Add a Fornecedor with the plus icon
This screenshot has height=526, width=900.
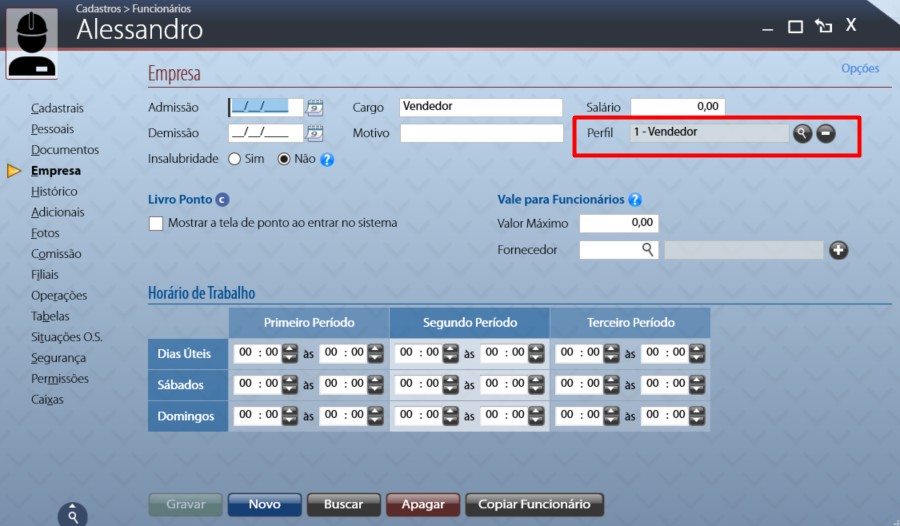pyautogui.click(x=838, y=250)
